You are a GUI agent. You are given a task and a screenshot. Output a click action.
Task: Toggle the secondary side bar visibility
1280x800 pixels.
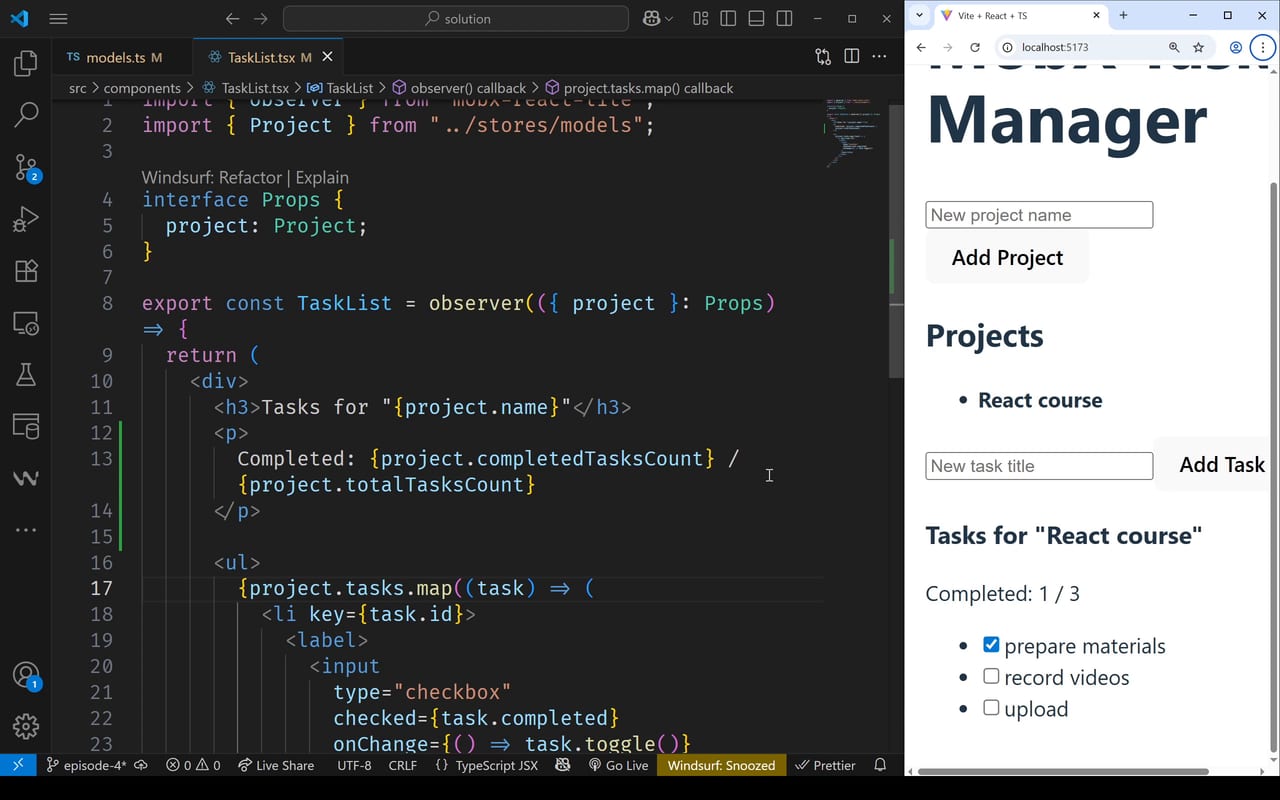(785, 18)
